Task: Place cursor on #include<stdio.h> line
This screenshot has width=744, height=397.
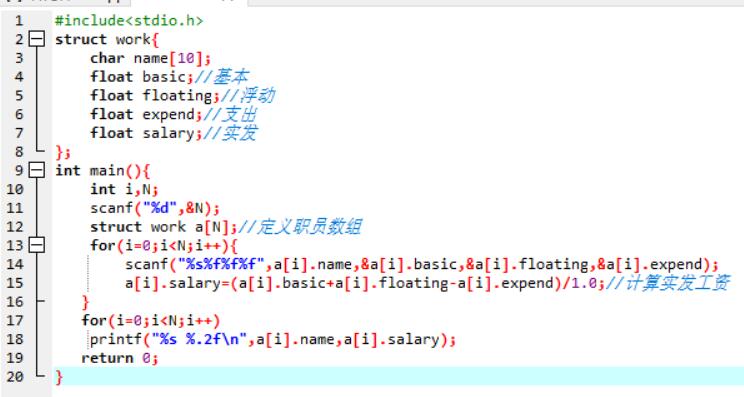Action: coord(129,21)
